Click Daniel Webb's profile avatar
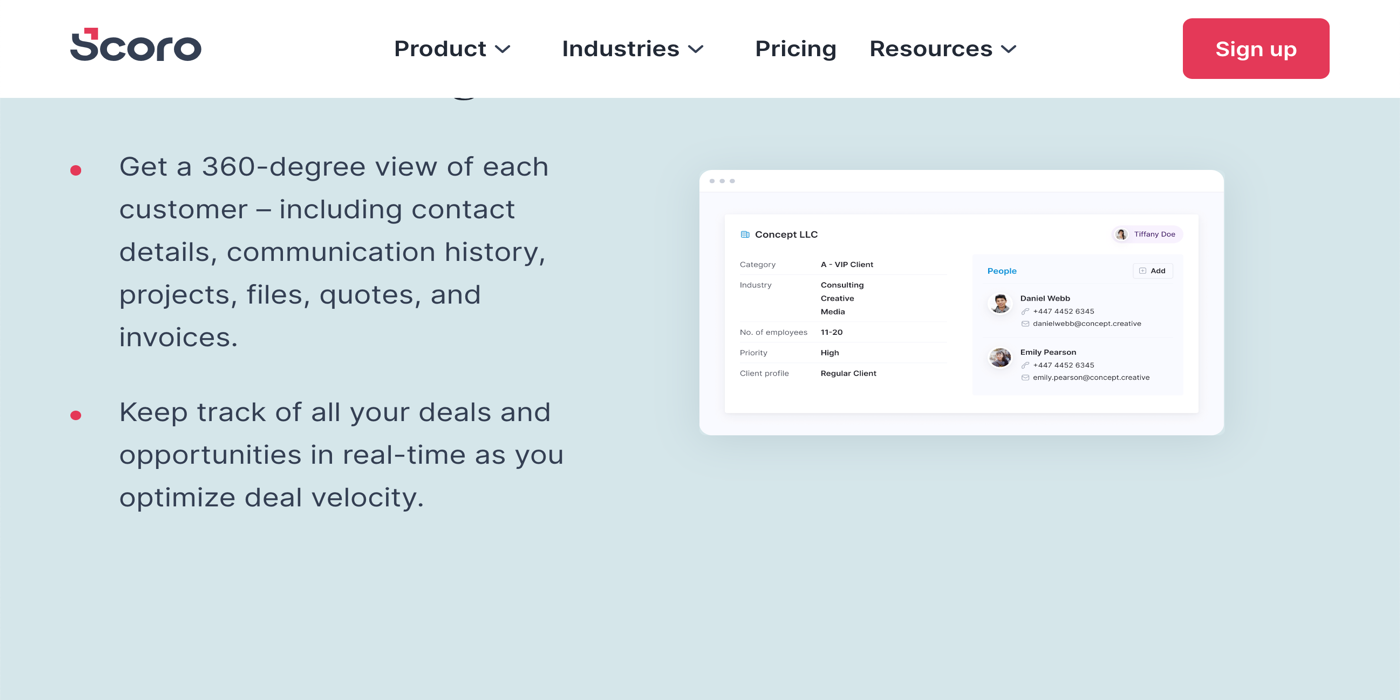The height and width of the screenshot is (700, 1400). [1000, 303]
